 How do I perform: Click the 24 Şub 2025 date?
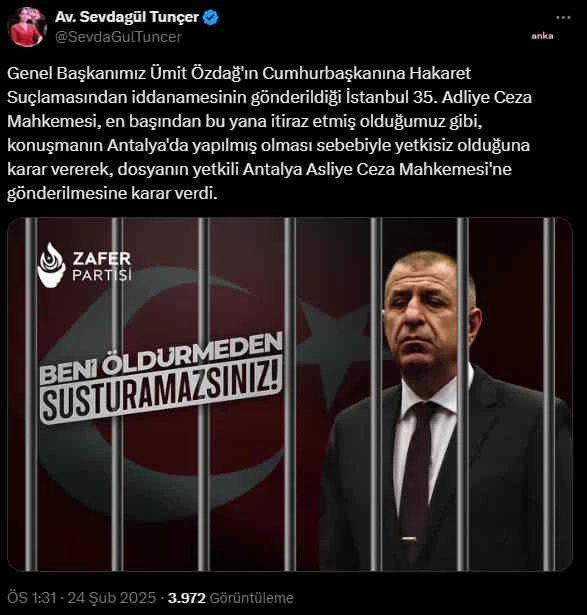pyautogui.click(x=112, y=598)
